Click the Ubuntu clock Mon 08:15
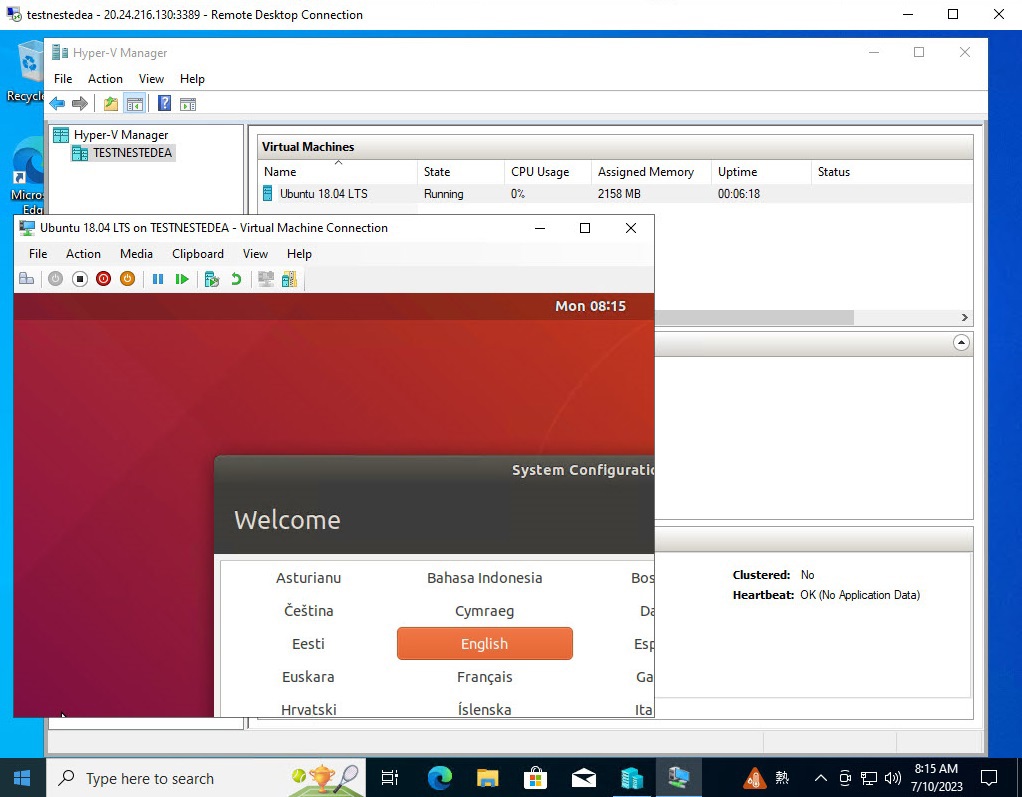This screenshot has height=797, width=1022. 590,306
